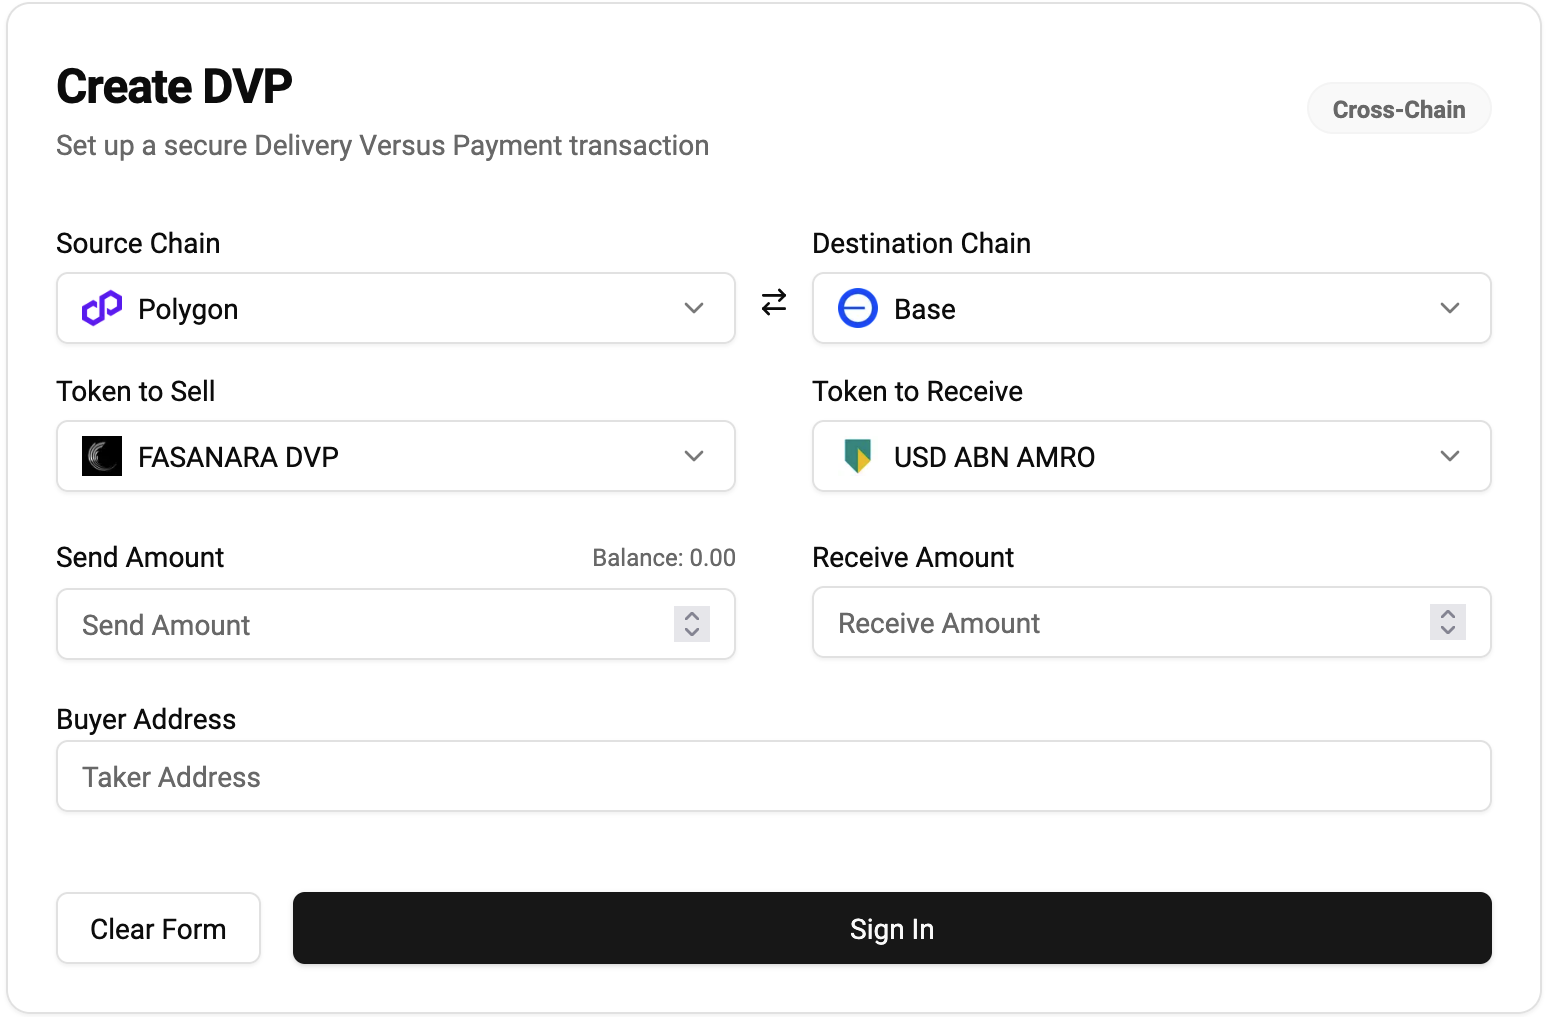1549x1017 pixels.
Task: Expand the Source Chain dropdown chevron
Action: pos(694,308)
